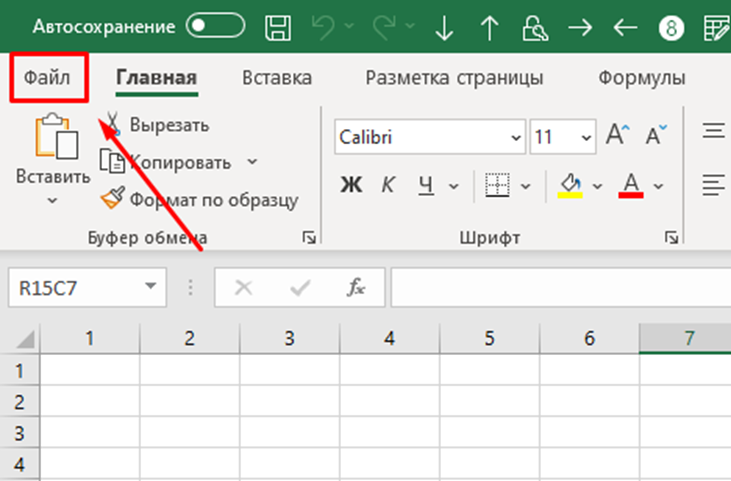Viewport: 731px width, 481px height.
Task: Click the Вставить clipboard paste icon
Action: [x=56, y=136]
